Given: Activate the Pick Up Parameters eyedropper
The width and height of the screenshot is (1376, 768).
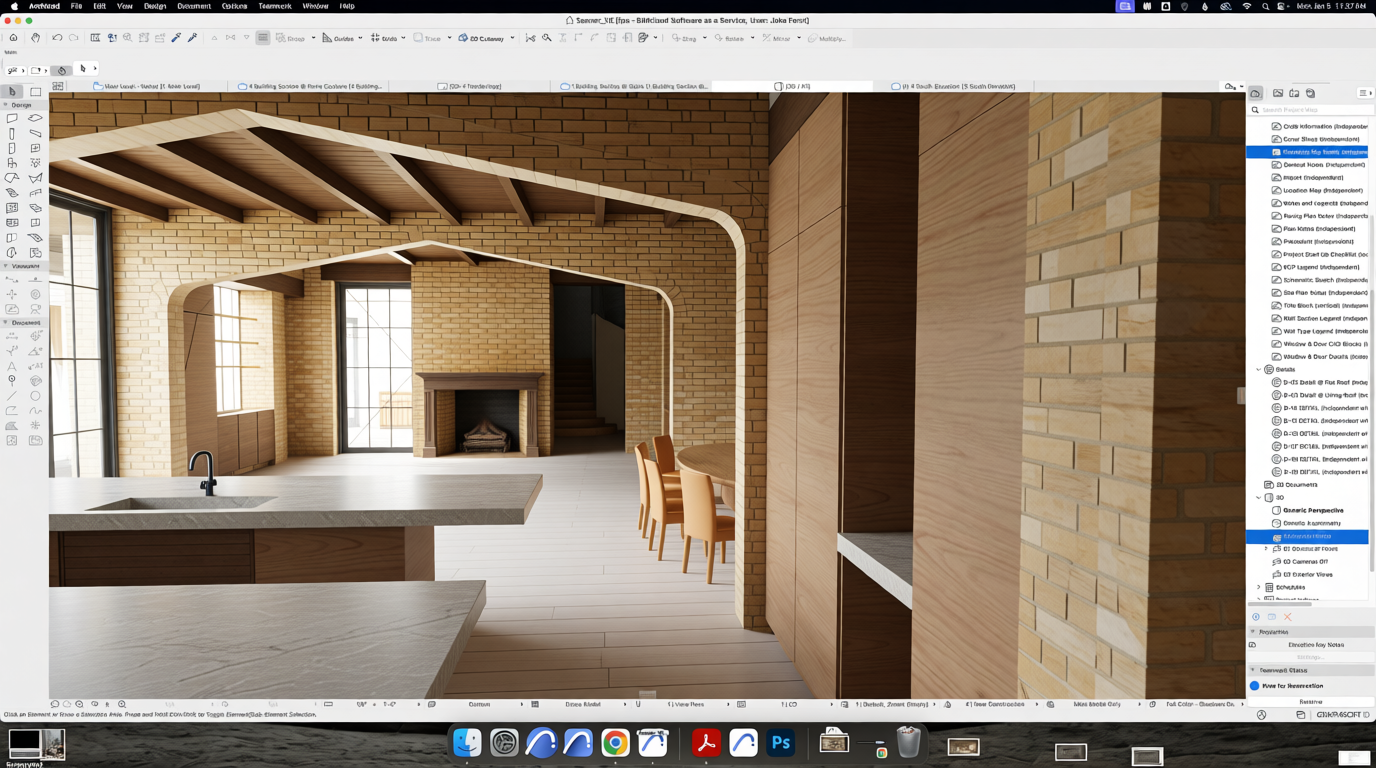Looking at the screenshot, I should [x=176, y=38].
